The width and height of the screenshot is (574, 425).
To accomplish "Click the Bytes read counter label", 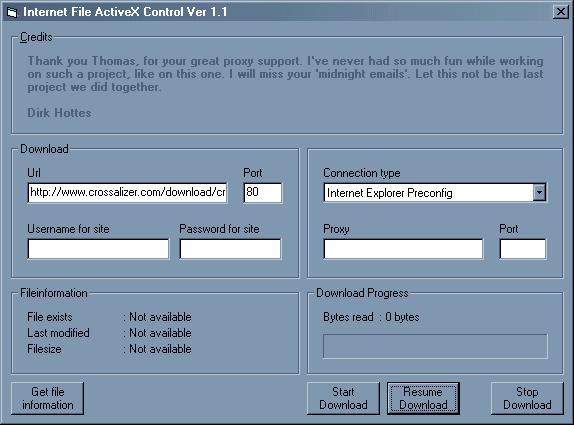I will 371,317.
